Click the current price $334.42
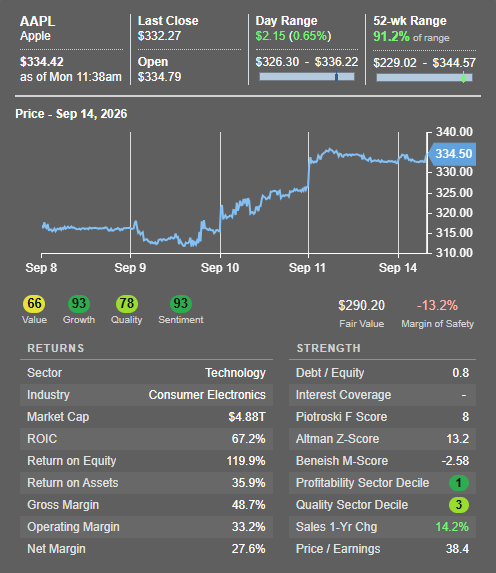Image resolution: width=496 pixels, height=573 pixels. tap(42, 62)
